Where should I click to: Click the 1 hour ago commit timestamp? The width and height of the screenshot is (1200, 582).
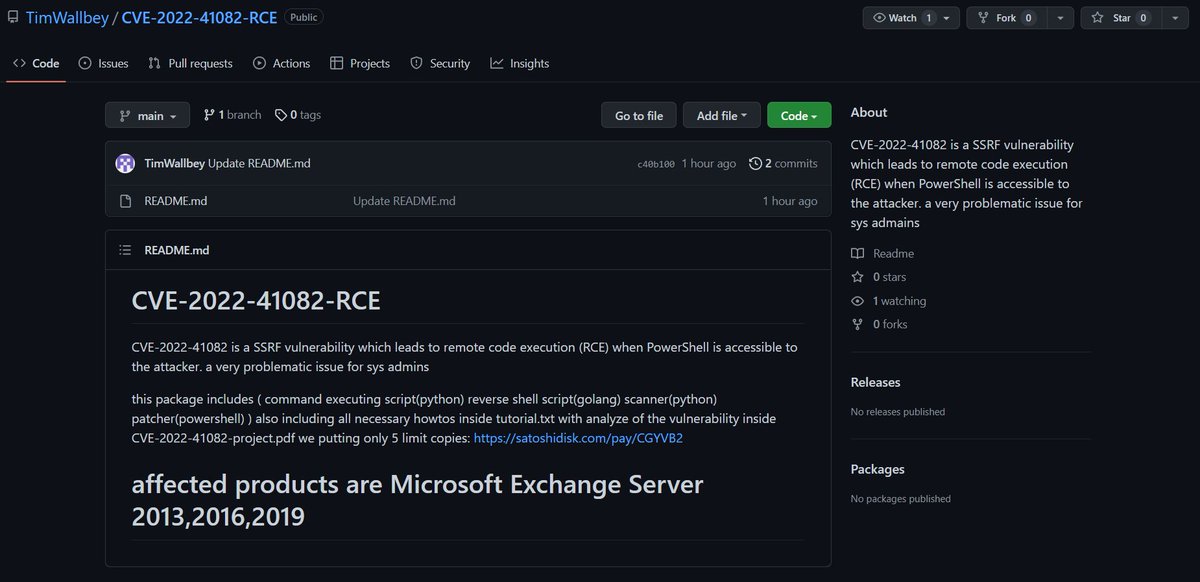pyautogui.click(x=708, y=163)
